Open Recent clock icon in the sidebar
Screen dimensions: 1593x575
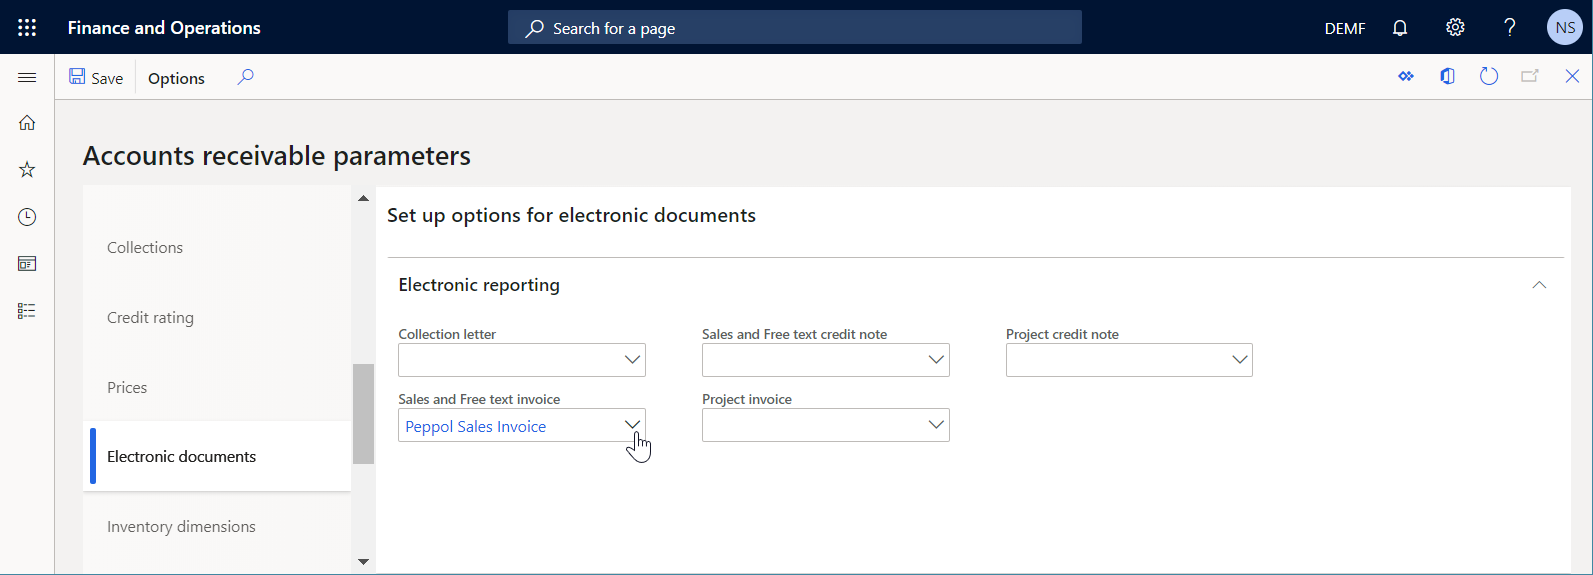[27, 217]
